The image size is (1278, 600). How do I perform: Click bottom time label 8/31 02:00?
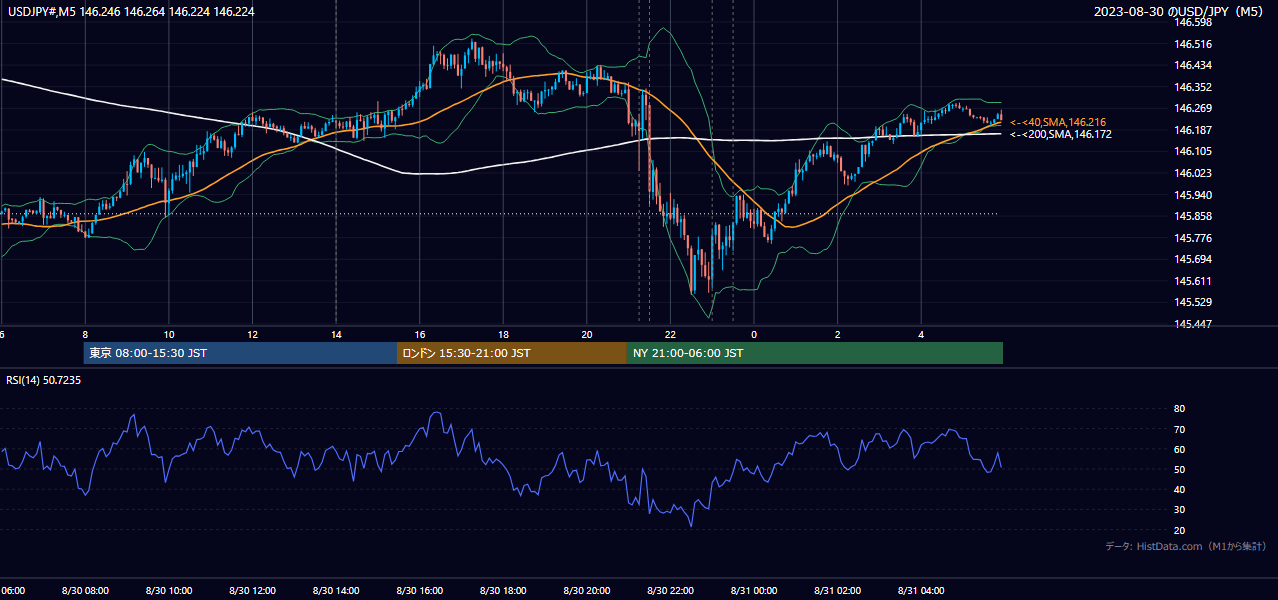point(837,591)
